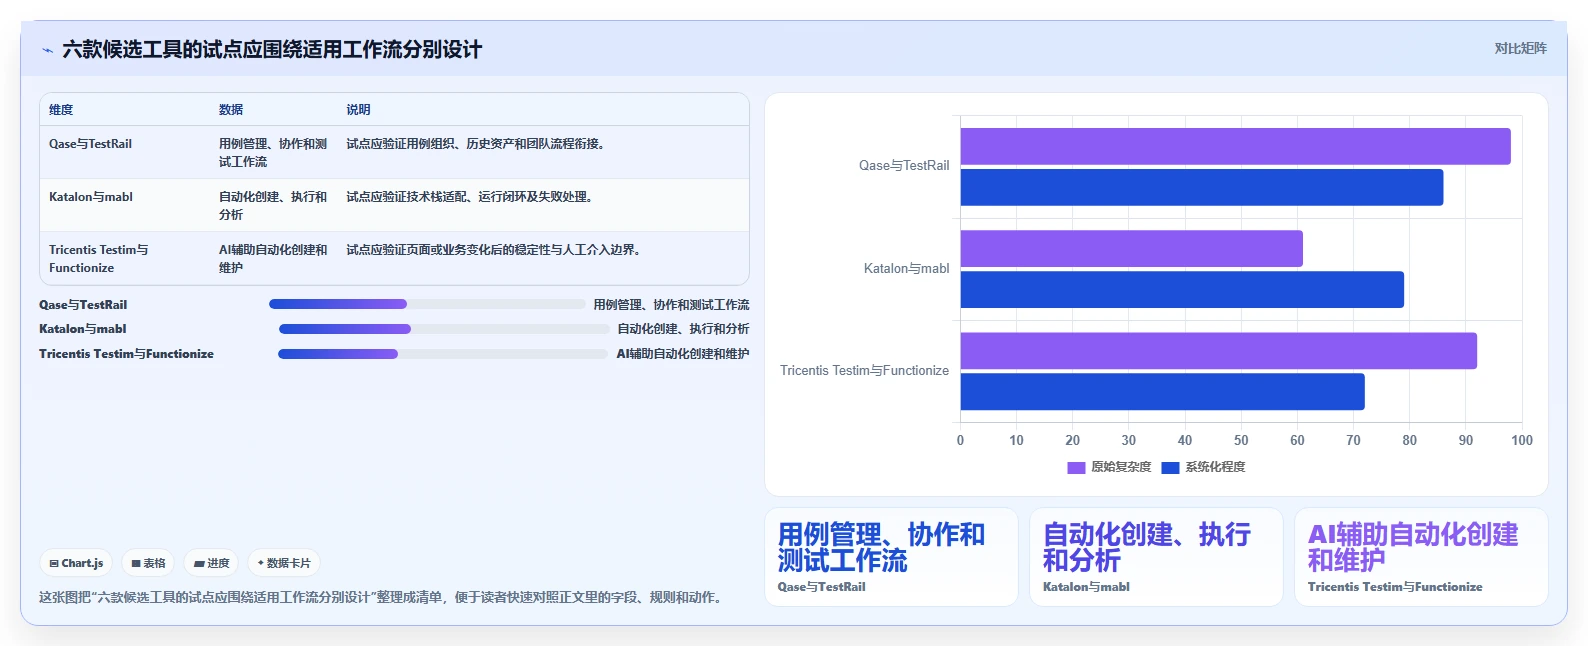
Task: Open the 用例管理、协作和测试工作流 data card
Action: (x=891, y=557)
